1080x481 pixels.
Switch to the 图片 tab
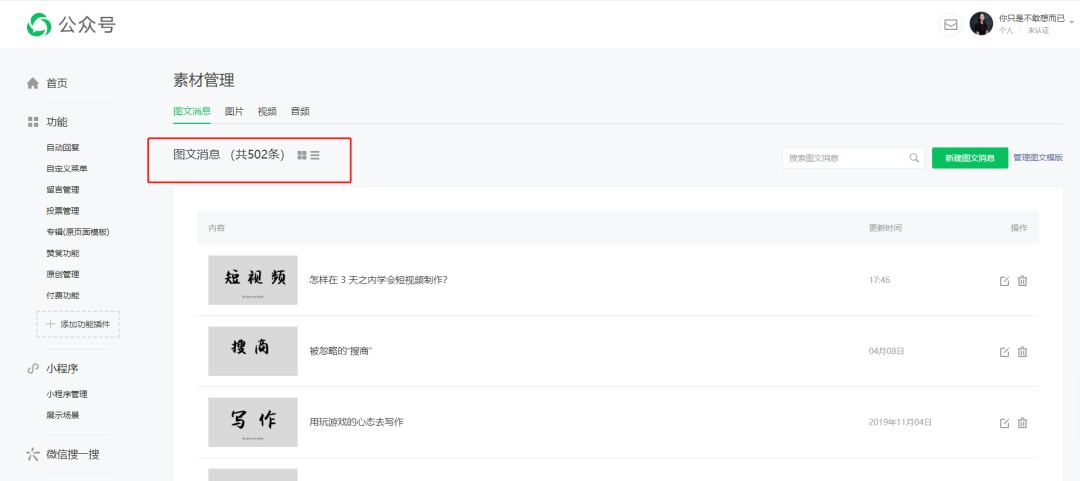234,111
